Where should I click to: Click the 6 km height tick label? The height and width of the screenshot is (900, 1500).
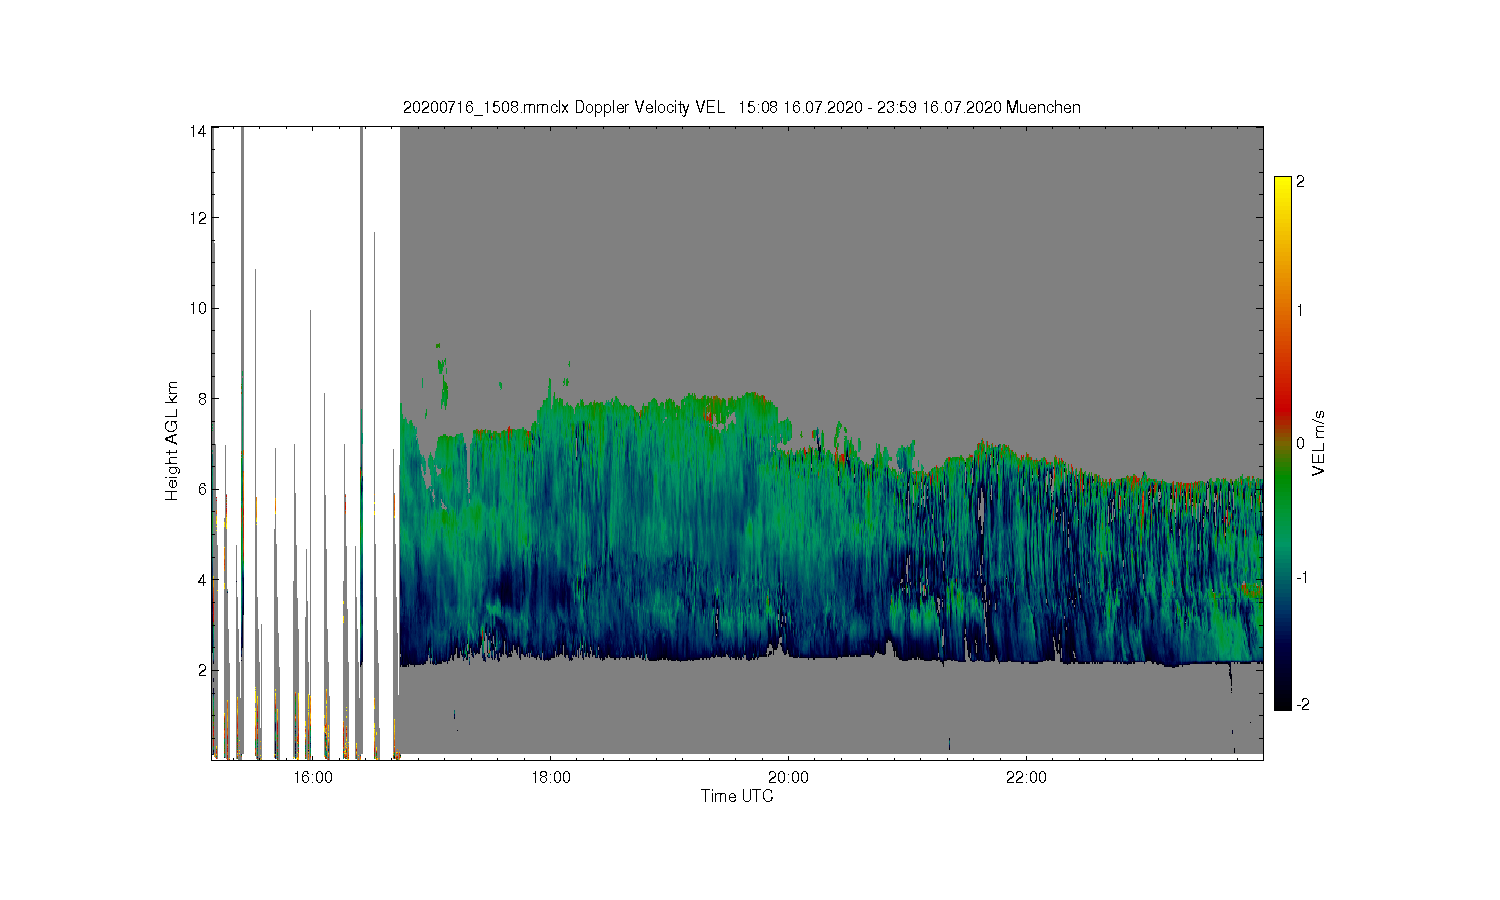[202, 489]
